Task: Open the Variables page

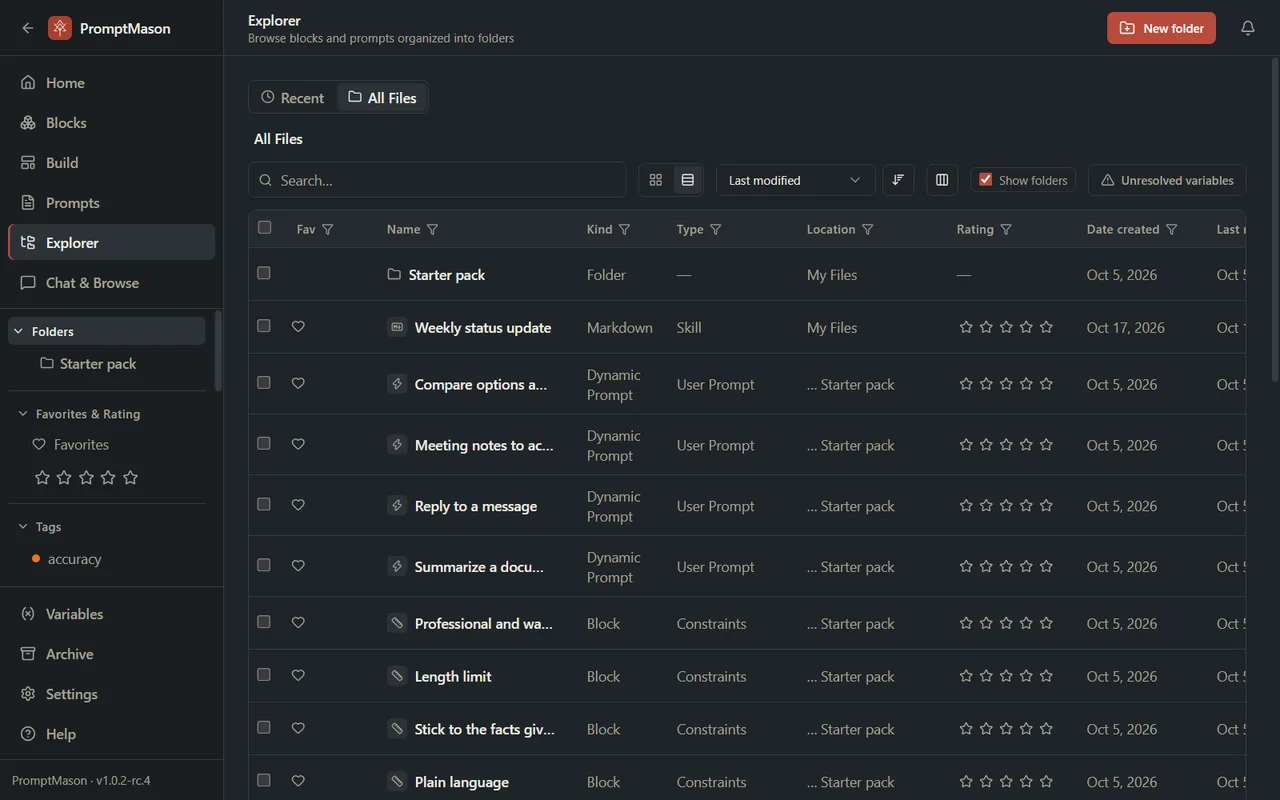Action: [x=111, y=614]
